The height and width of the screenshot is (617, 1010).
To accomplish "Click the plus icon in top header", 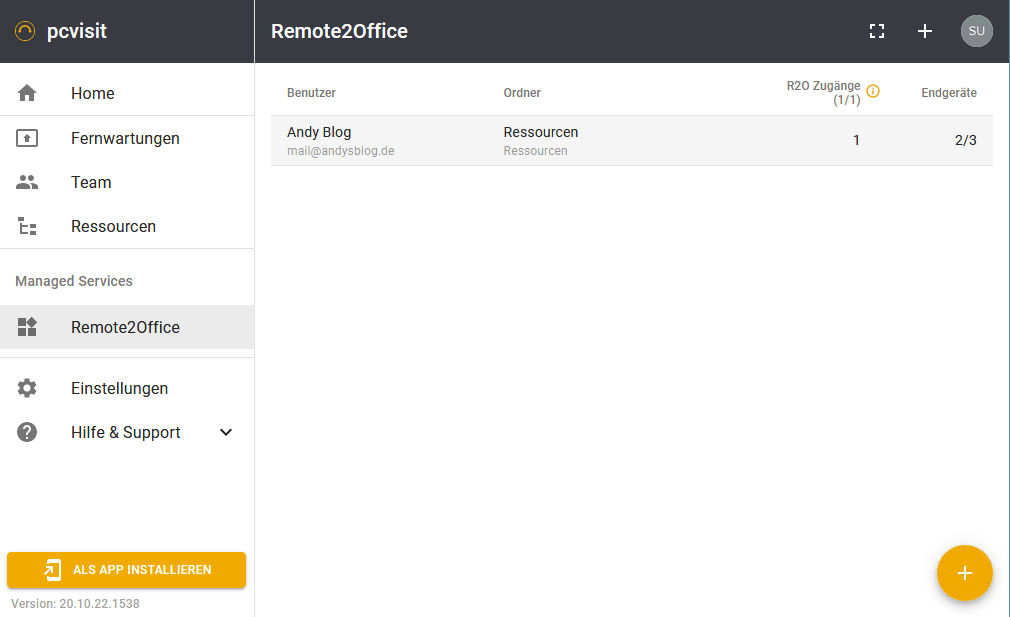I will (x=925, y=31).
